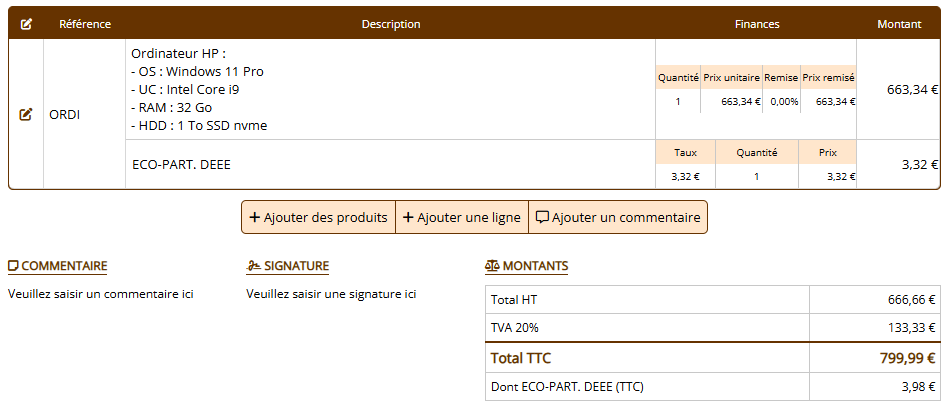The image size is (946, 405).
Task: Click the SIGNATURE section pen icon
Action: [x=253, y=266]
